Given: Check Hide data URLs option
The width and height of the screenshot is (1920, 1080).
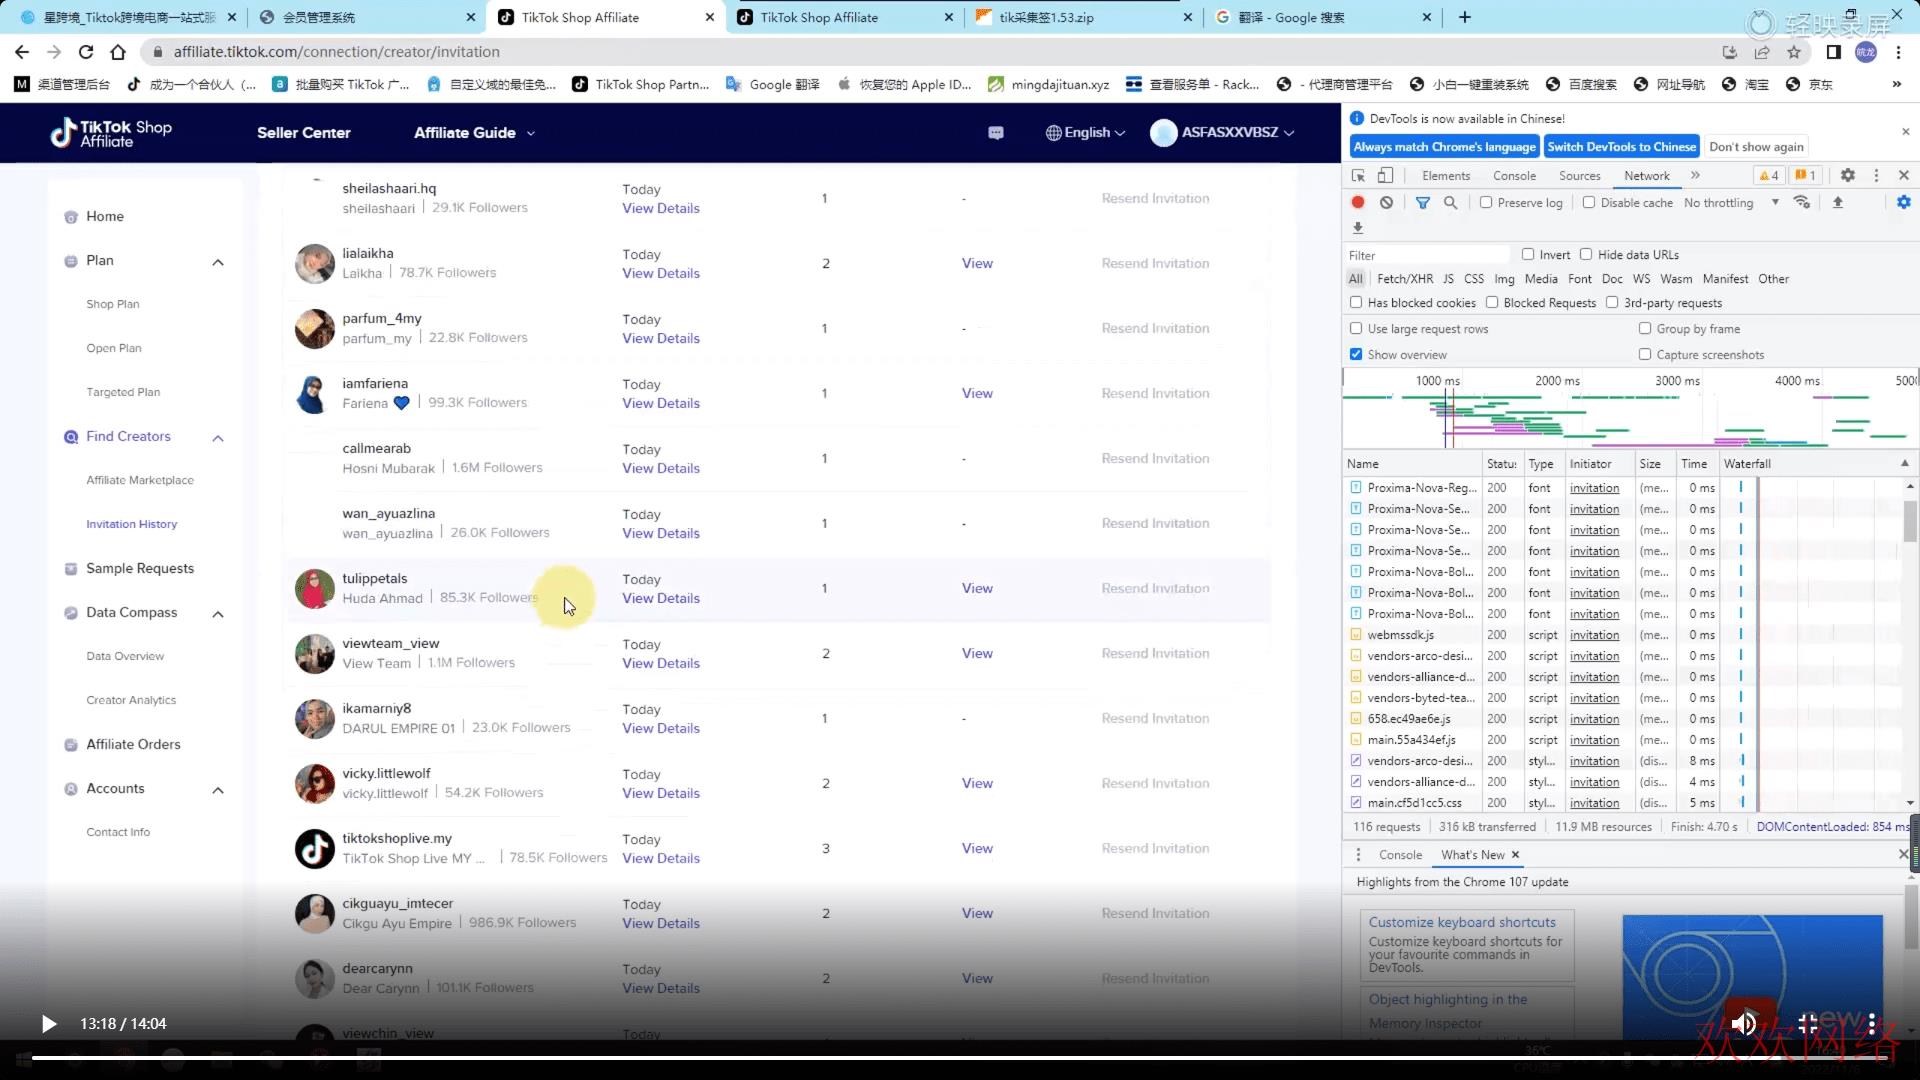Looking at the screenshot, I should pos(1586,254).
